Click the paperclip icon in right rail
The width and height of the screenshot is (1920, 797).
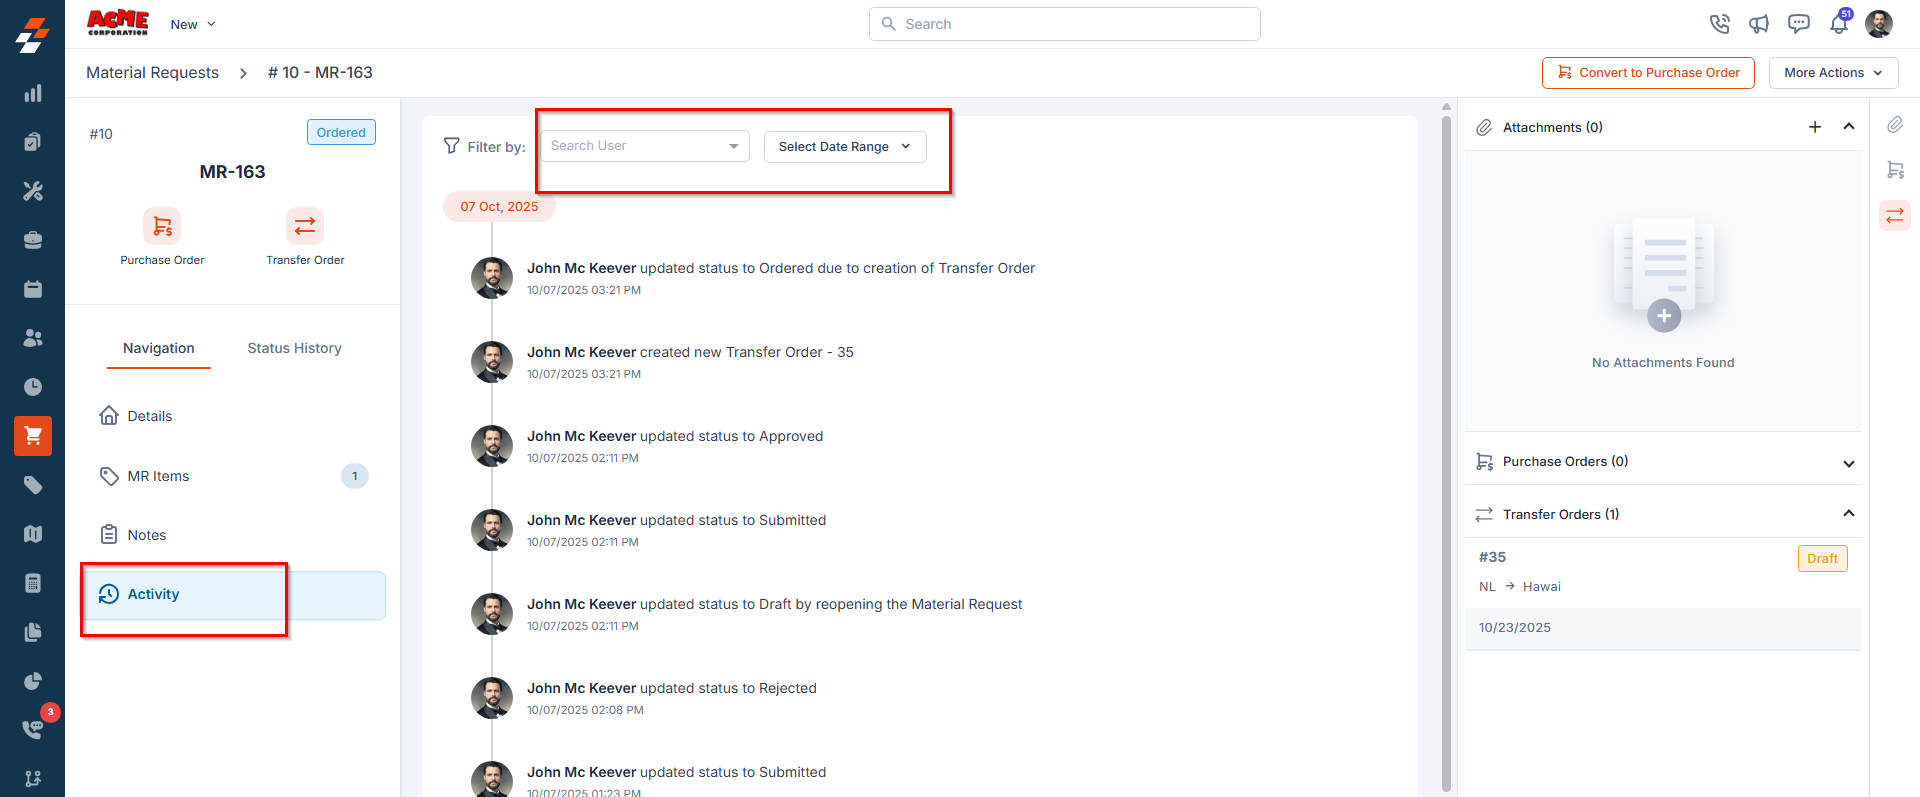tap(1895, 125)
